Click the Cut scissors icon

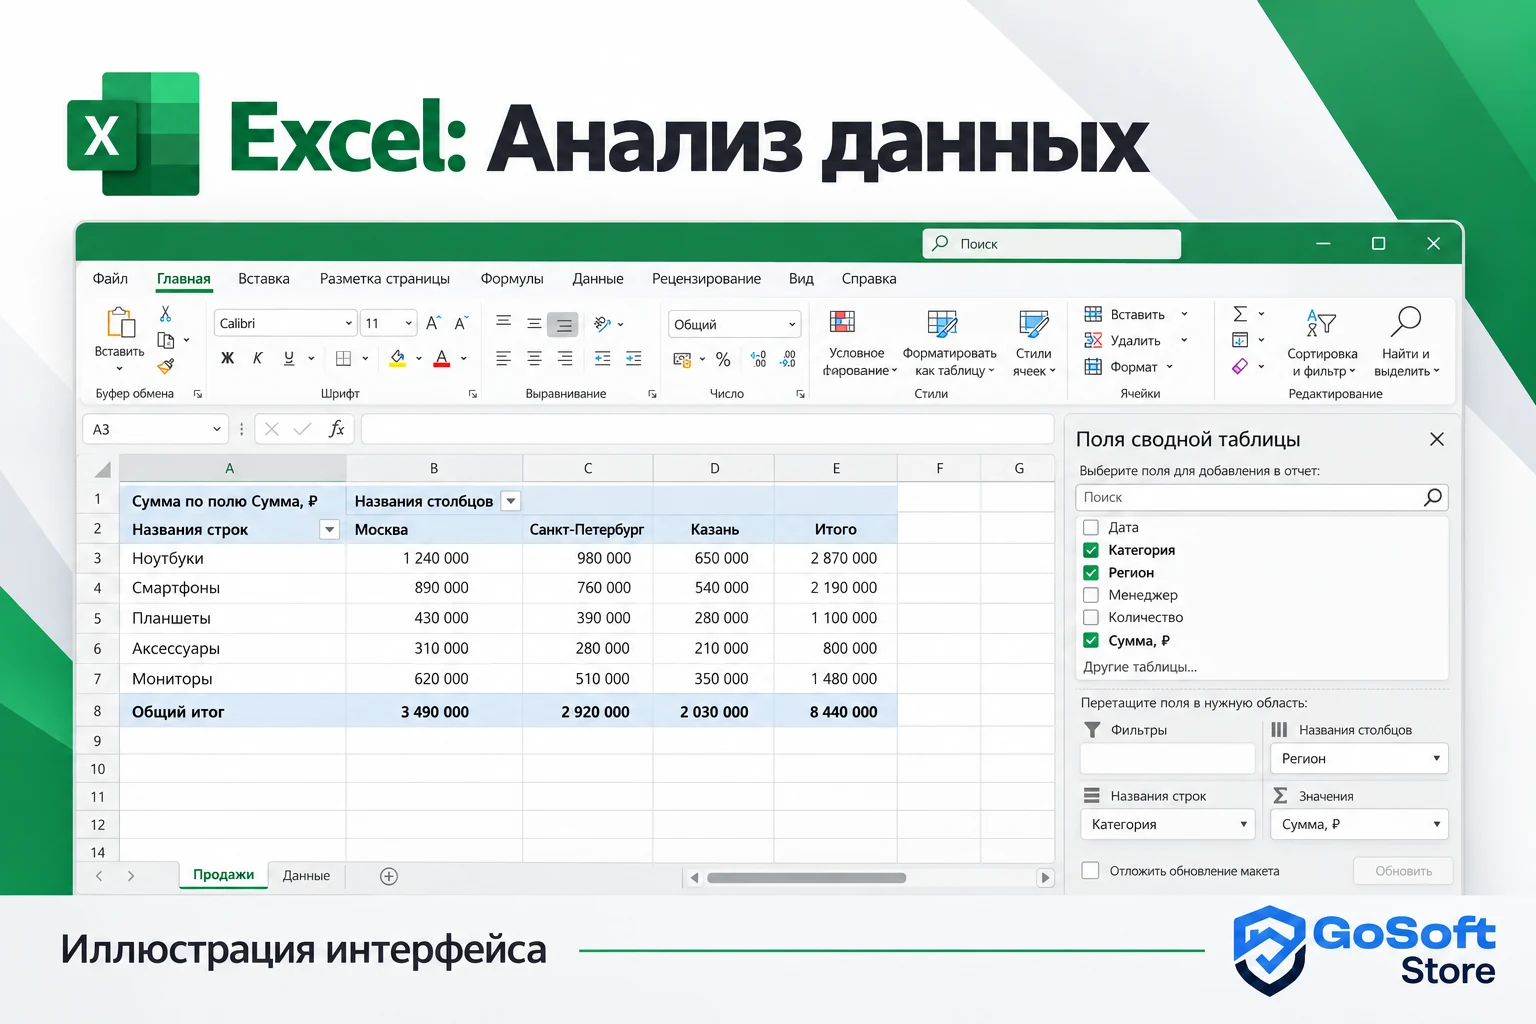point(166,314)
